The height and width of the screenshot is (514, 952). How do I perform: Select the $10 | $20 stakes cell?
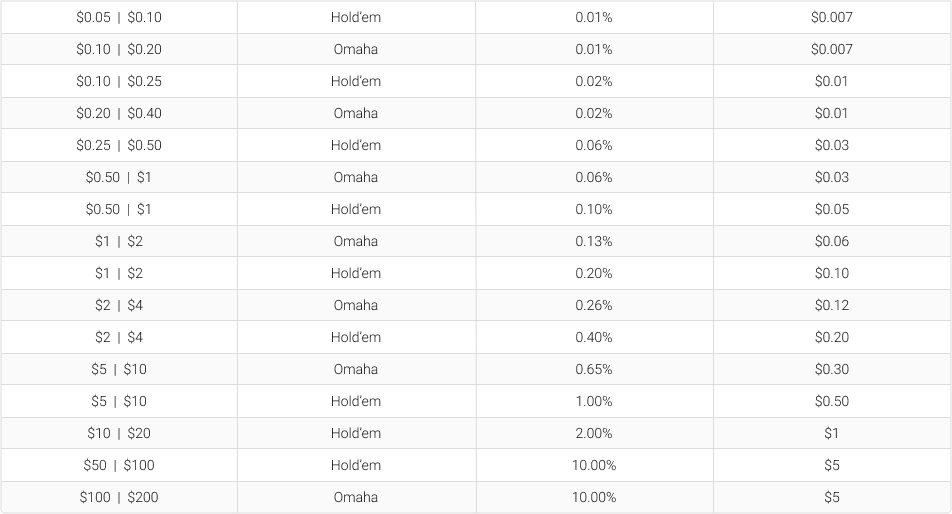coord(119,433)
